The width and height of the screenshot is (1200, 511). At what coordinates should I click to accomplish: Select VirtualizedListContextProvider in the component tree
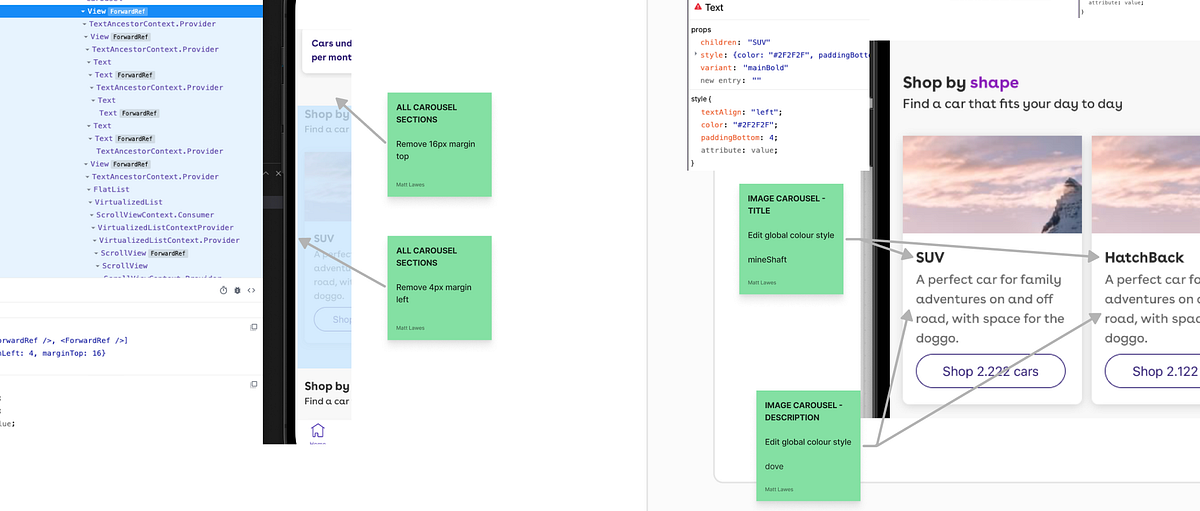coord(165,228)
